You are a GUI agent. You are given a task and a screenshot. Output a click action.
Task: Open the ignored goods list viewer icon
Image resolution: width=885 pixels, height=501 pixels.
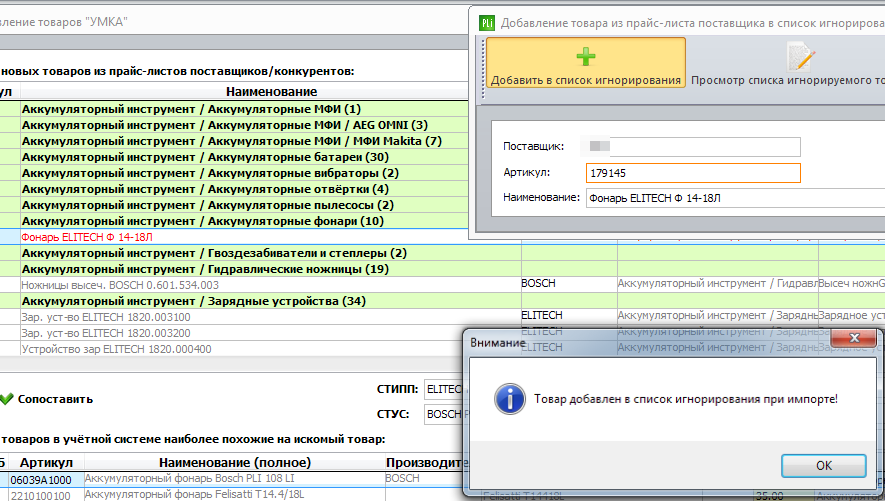[x=801, y=58]
